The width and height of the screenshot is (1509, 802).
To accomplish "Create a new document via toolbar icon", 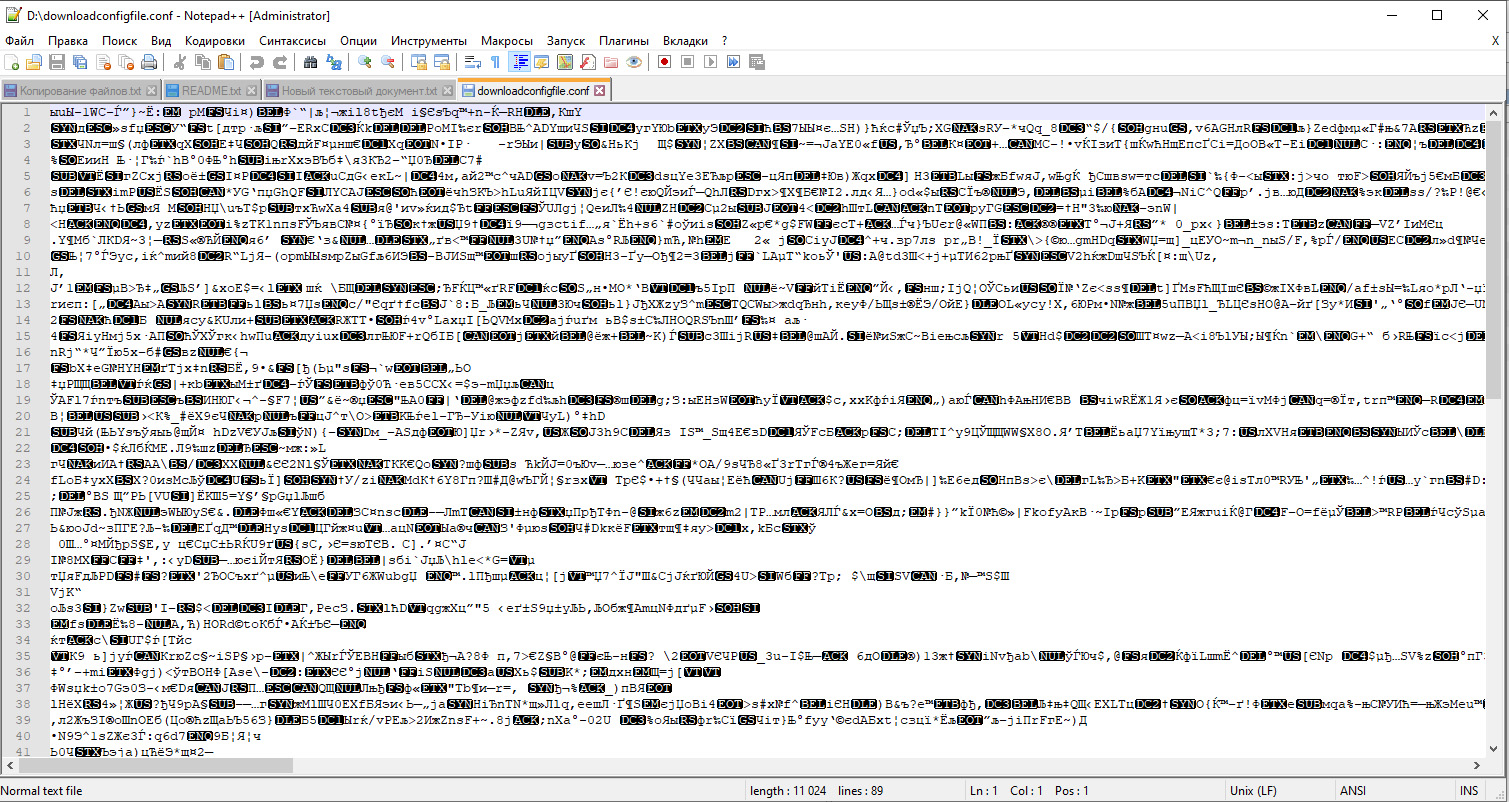I will [x=11, y=62].
